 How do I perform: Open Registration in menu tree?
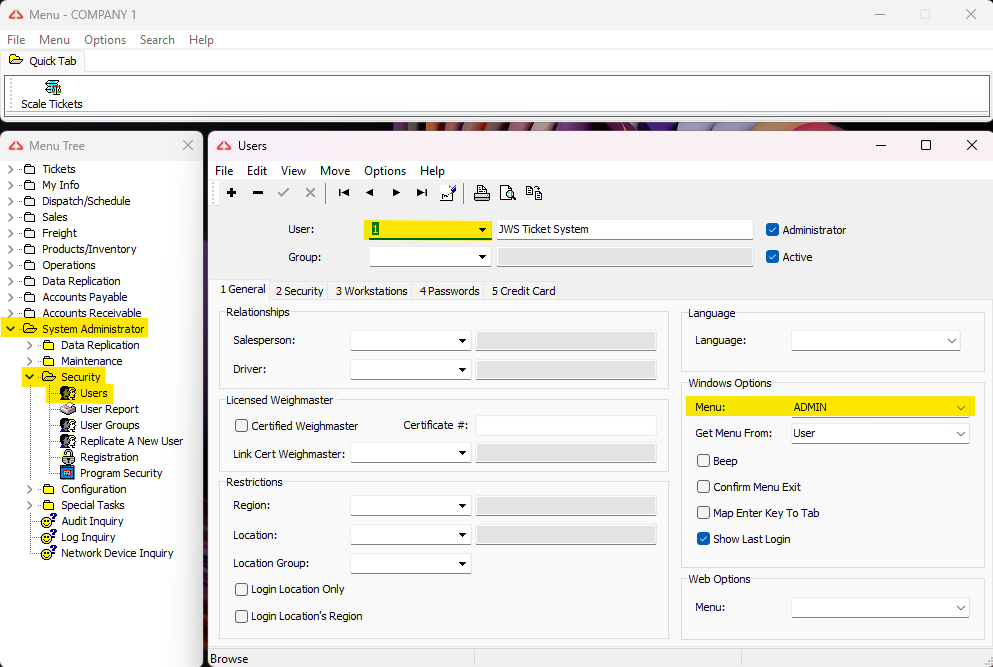pyautogui.click(x=109, y=457)
